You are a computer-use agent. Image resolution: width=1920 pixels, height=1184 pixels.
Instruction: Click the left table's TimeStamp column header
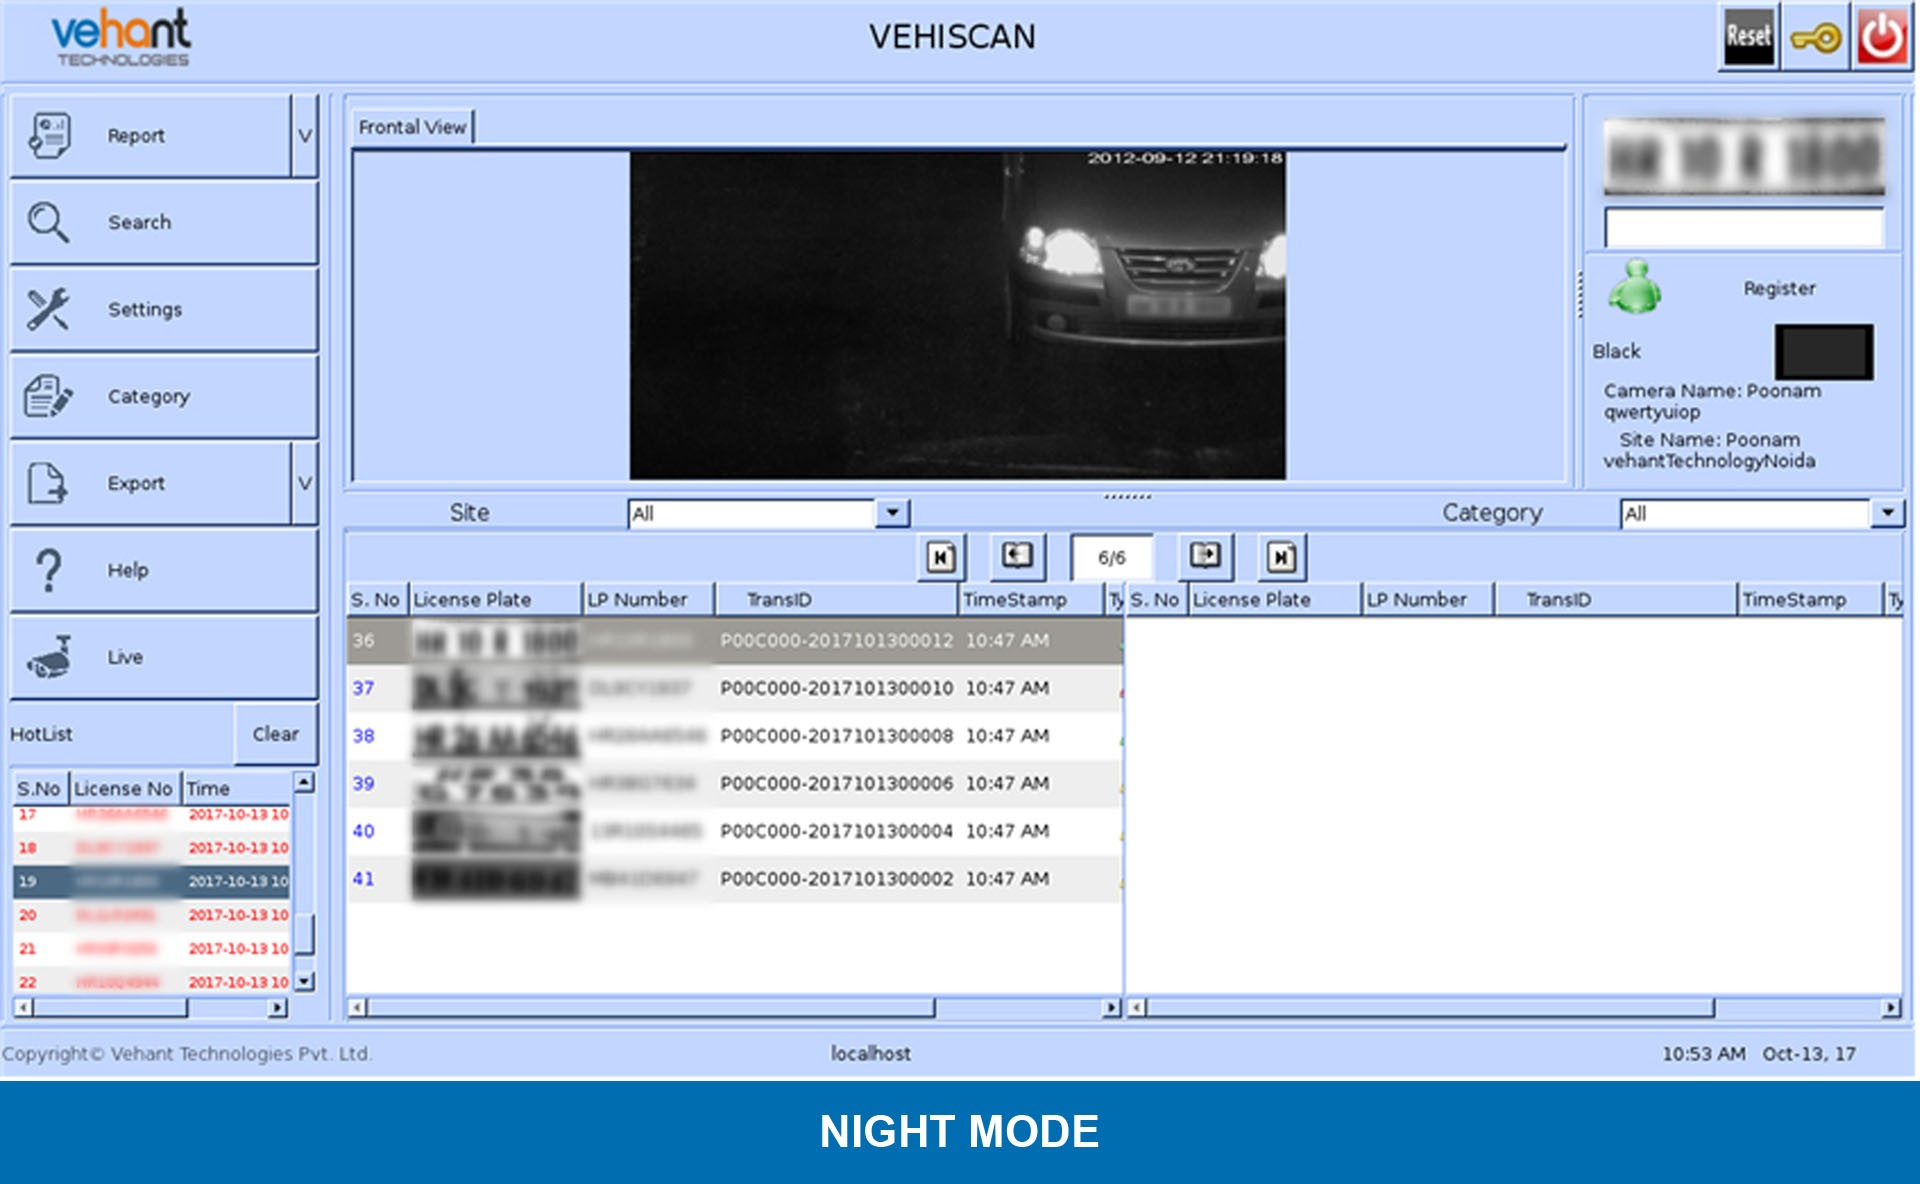pos(1029,600)
